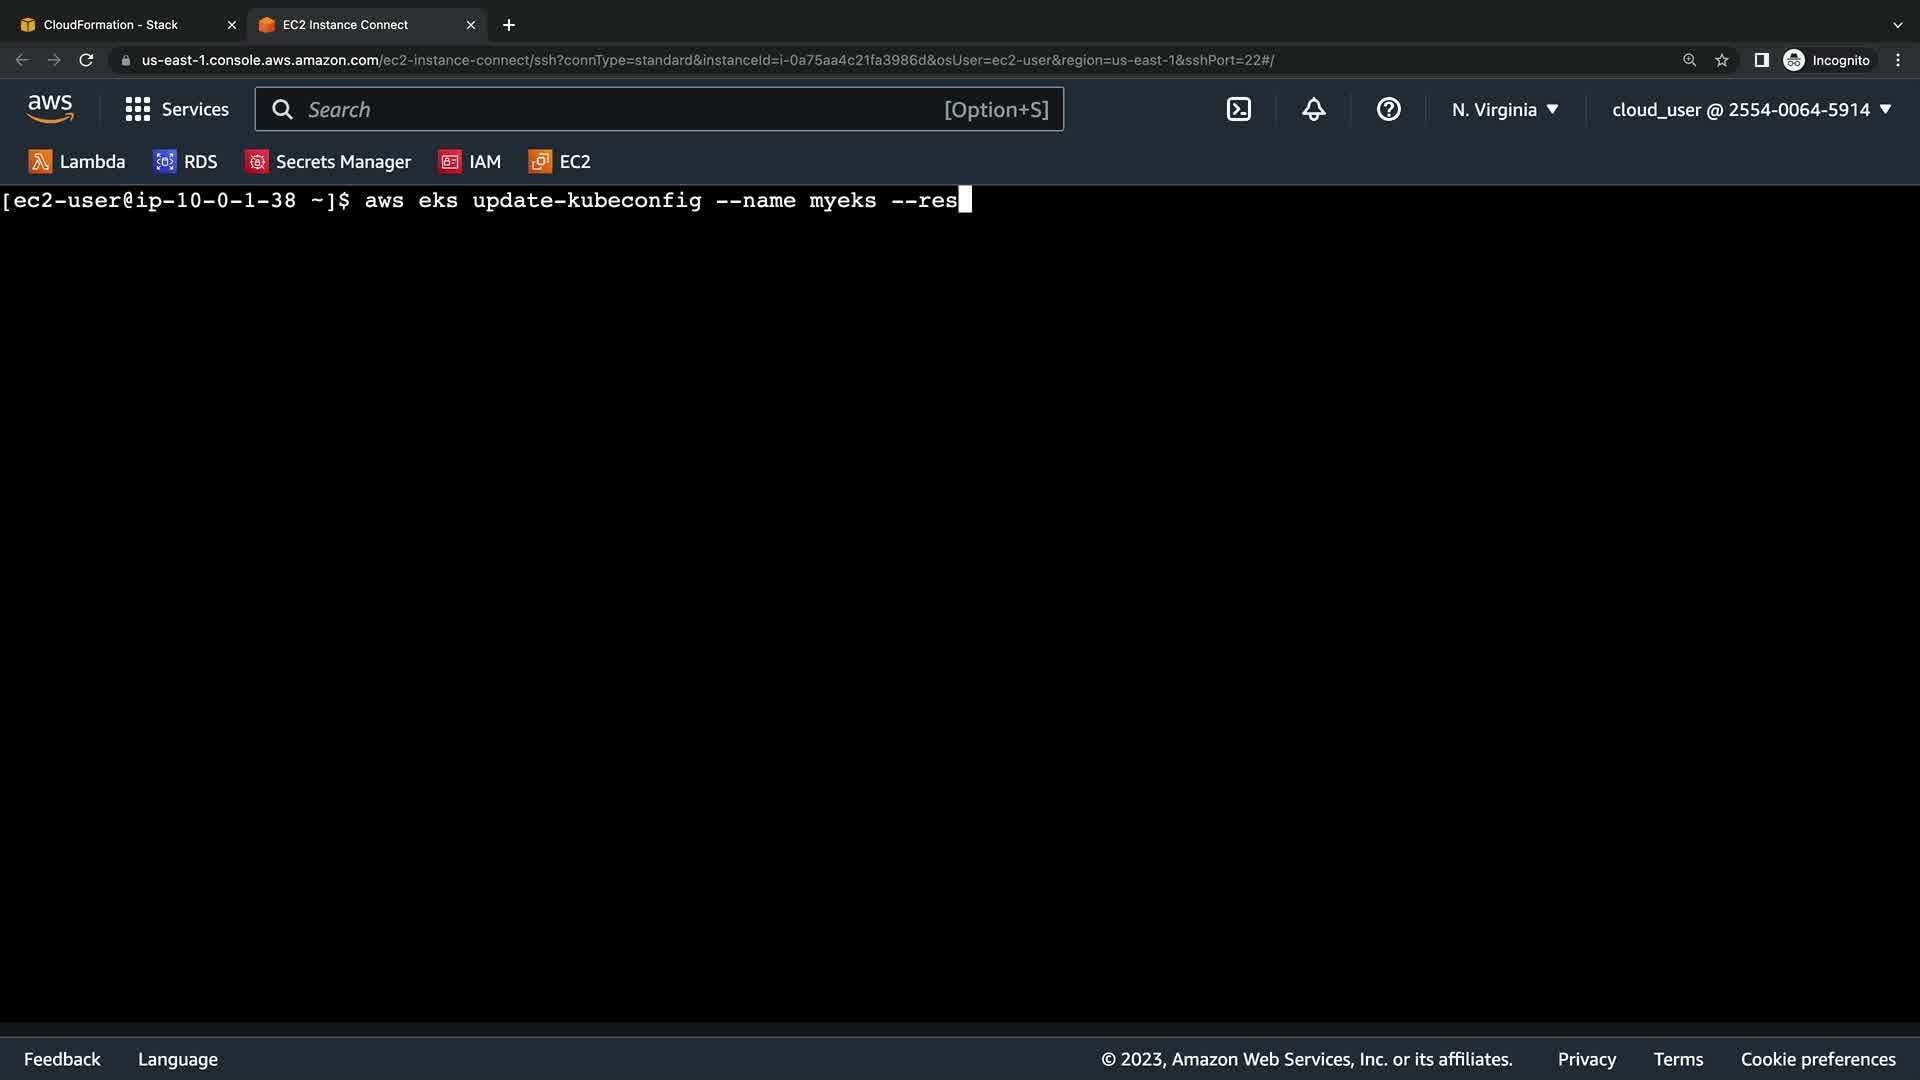
Task: Open Cookie preferences in footer
Action: (1817, 1059)
